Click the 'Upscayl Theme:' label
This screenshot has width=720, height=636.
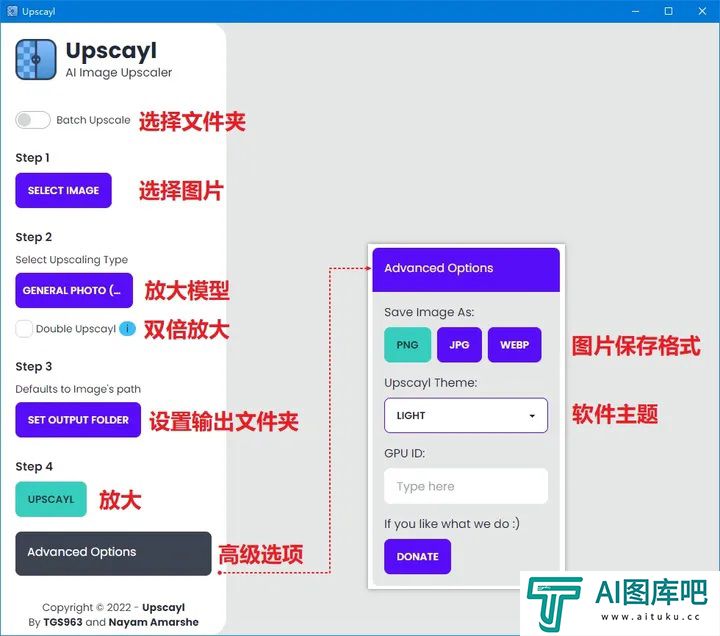pos(431,383)
